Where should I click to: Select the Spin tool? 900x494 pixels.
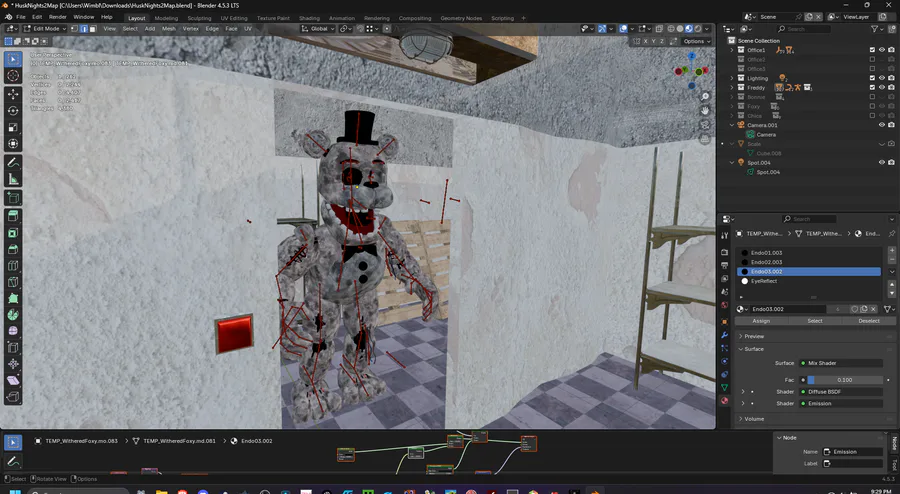[13, 315]
